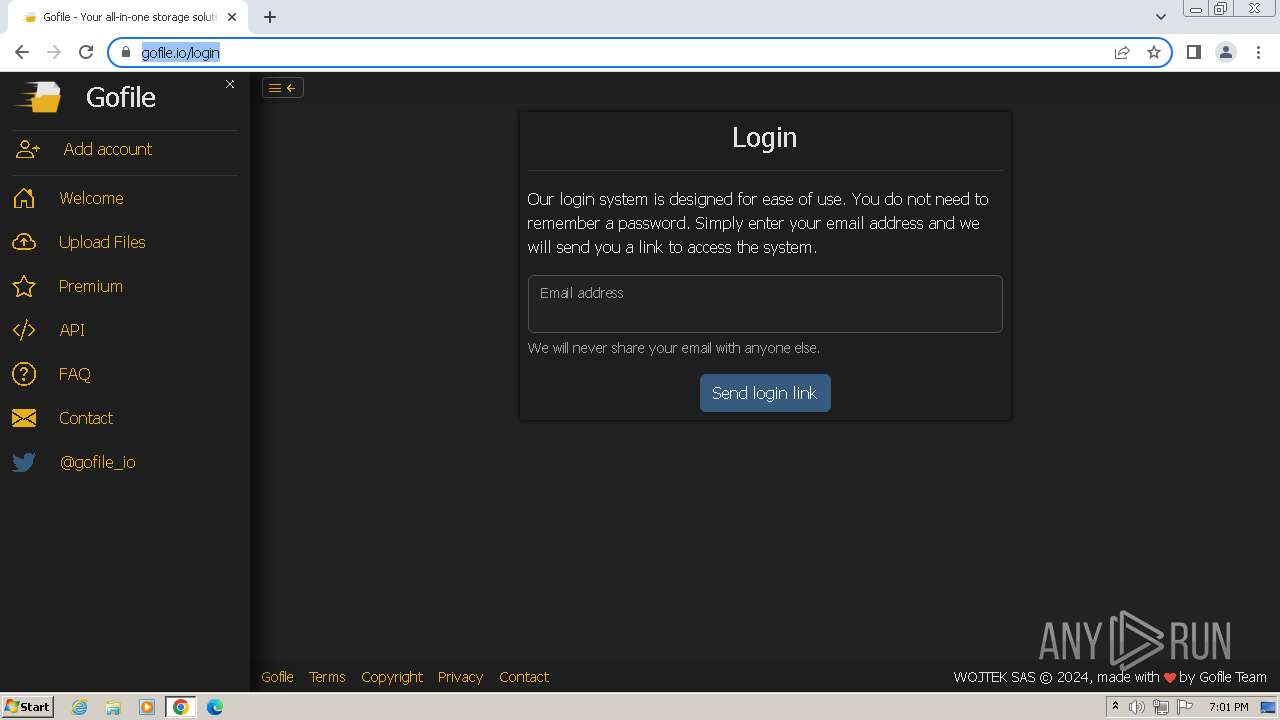Open footer Contact link
1280x720 pixels.
click(524, 677)
